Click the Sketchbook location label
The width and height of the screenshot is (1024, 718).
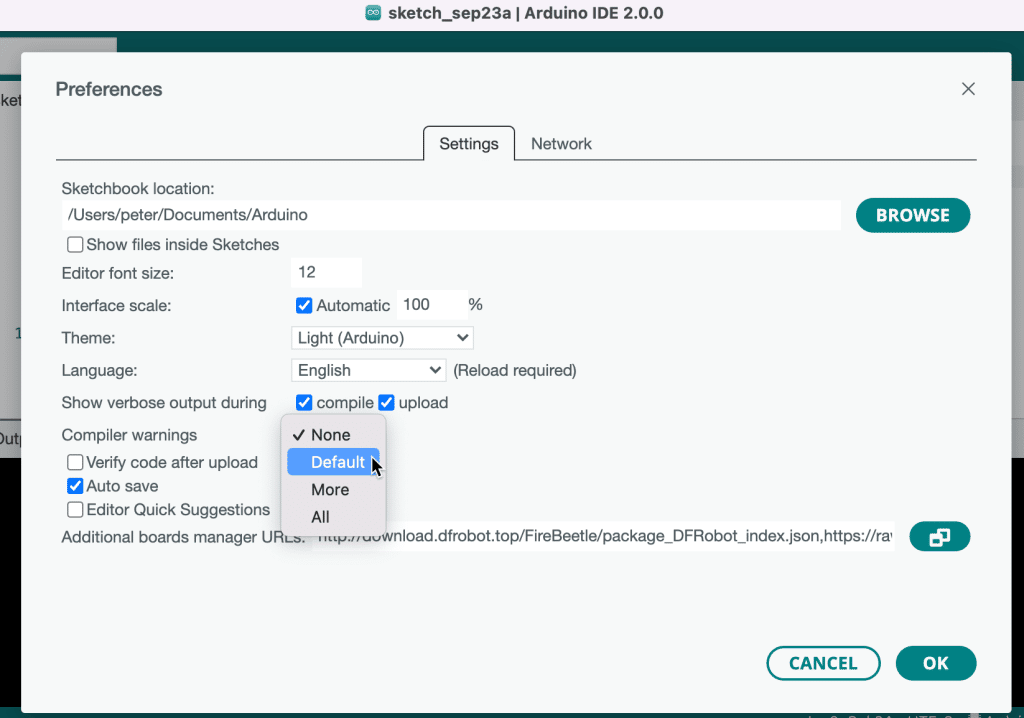point(138,189)
